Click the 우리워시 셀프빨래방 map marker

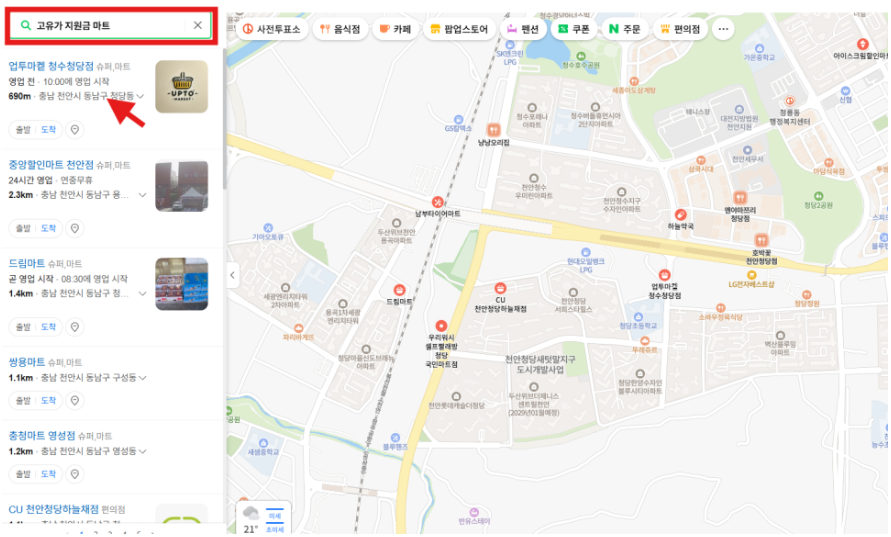[x=442, y=326]
